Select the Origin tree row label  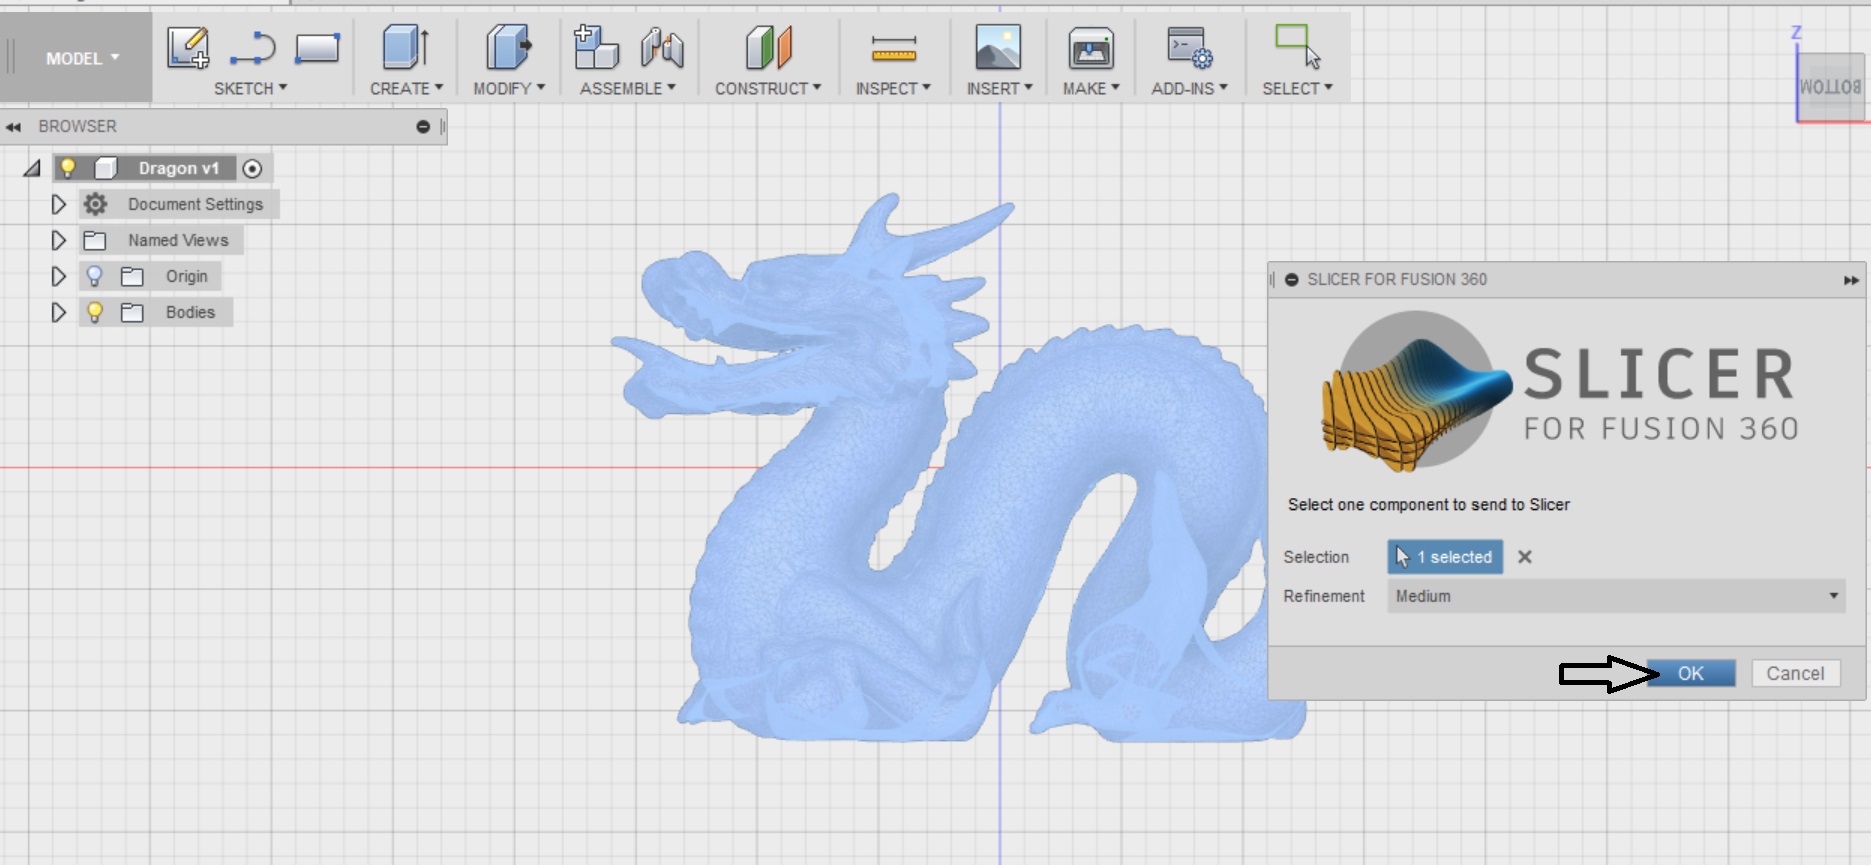coord(187,276)
